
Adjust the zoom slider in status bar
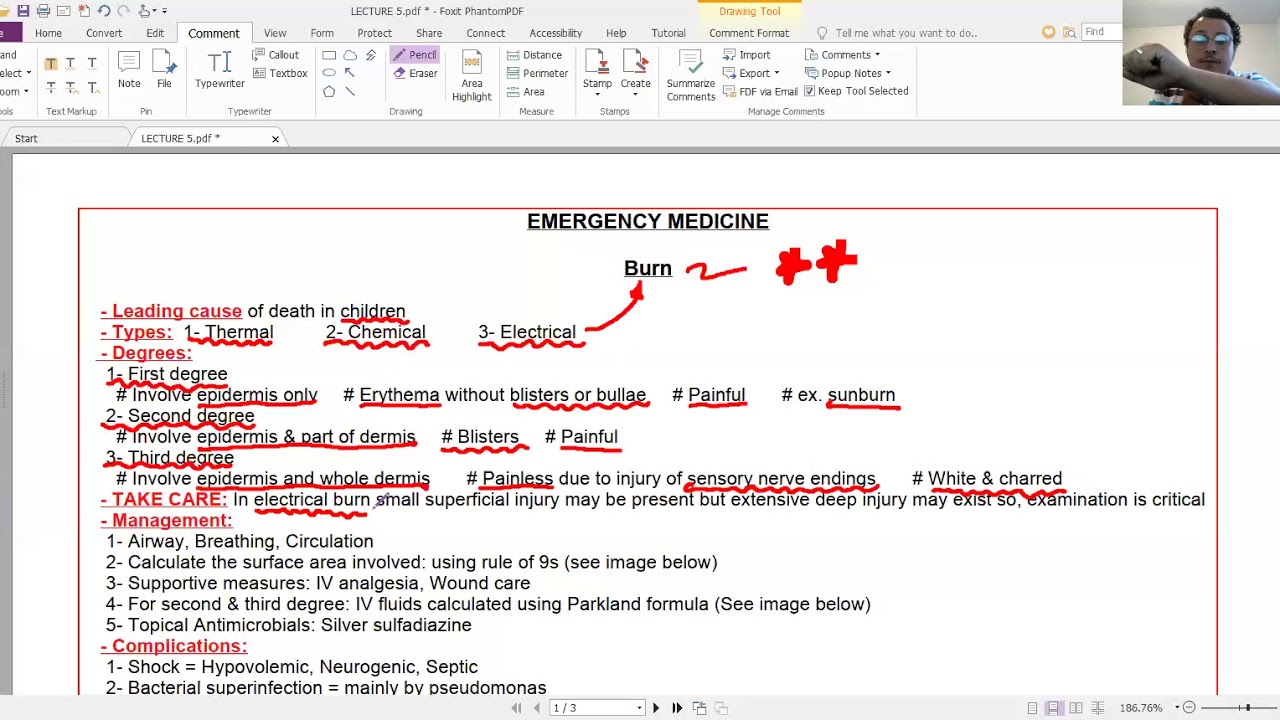(1247, 708)
